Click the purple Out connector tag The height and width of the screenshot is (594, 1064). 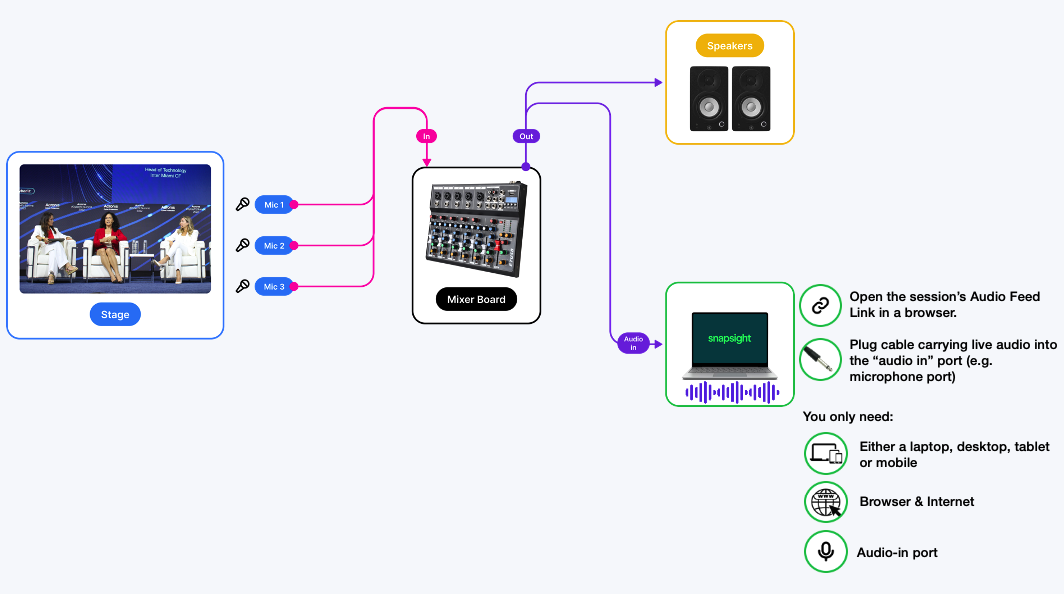526,136
